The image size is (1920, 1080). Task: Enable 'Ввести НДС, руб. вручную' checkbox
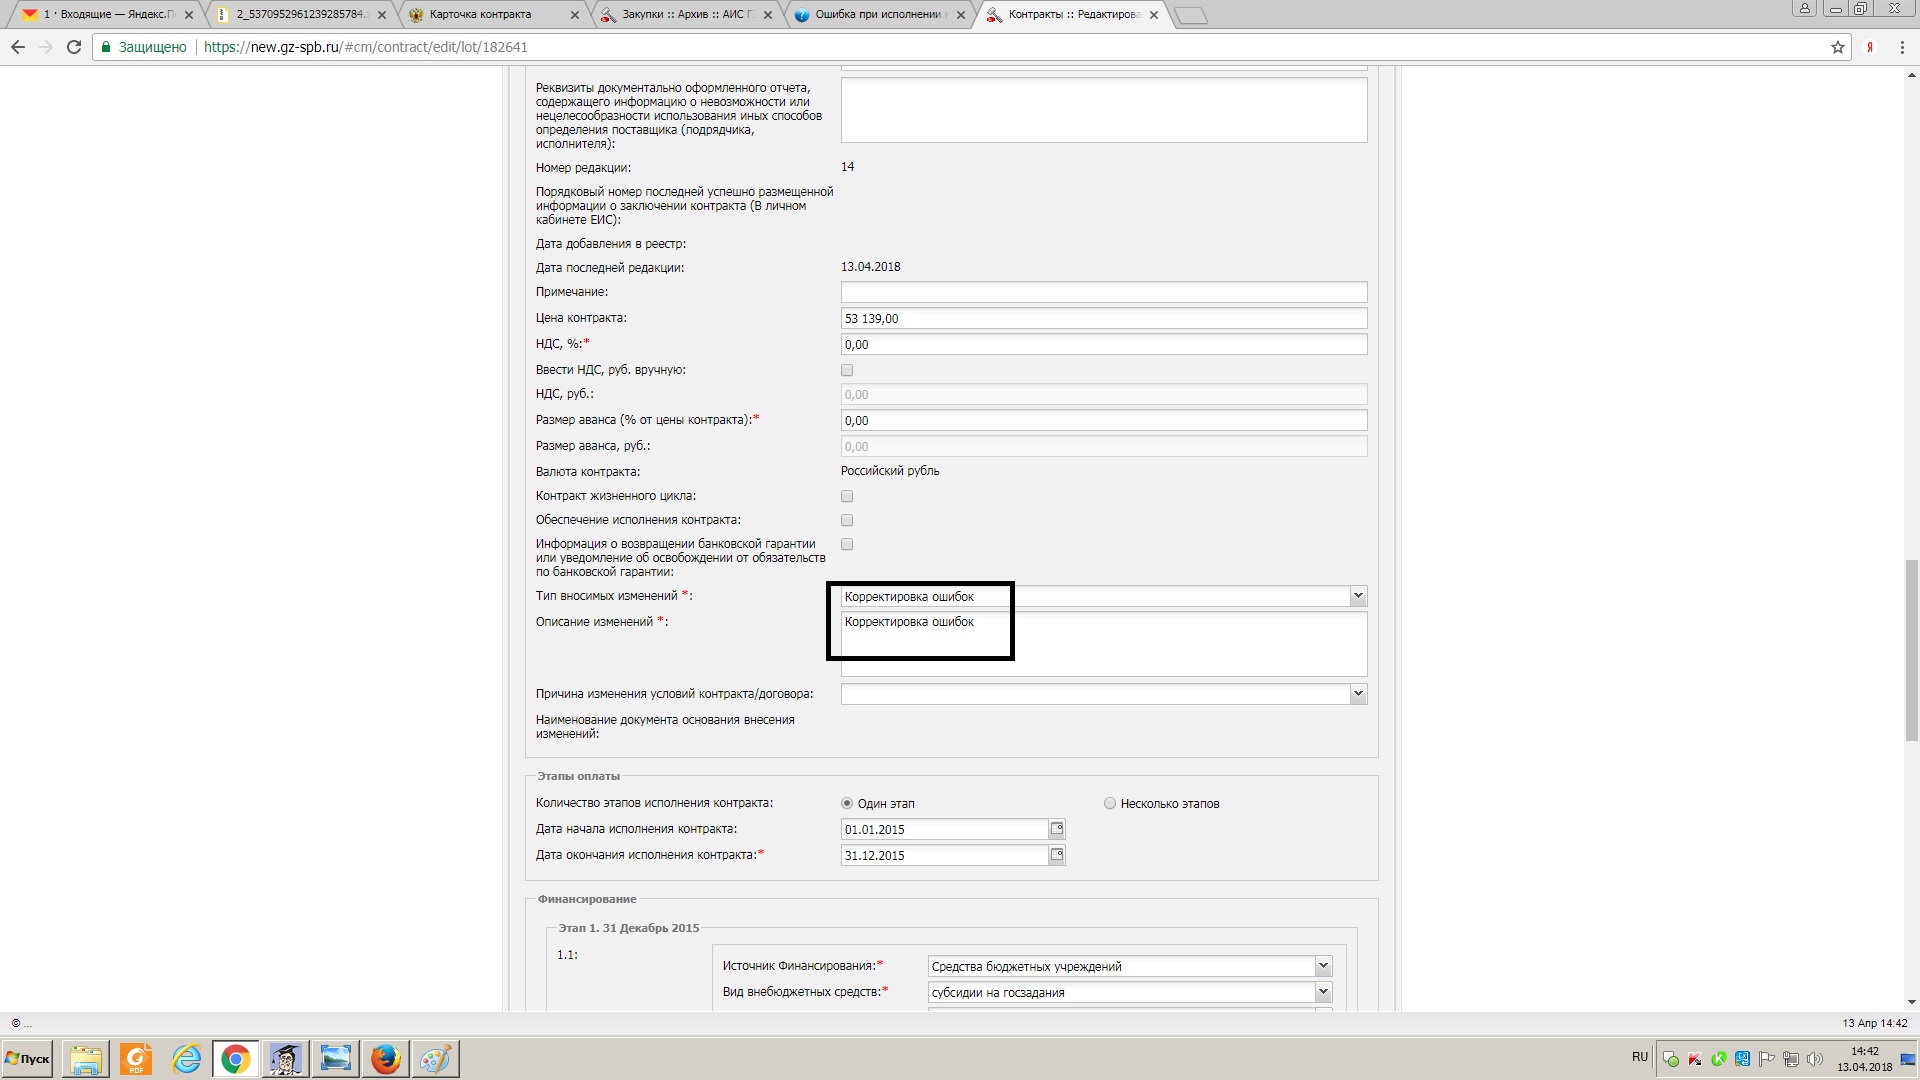(847, 370)
